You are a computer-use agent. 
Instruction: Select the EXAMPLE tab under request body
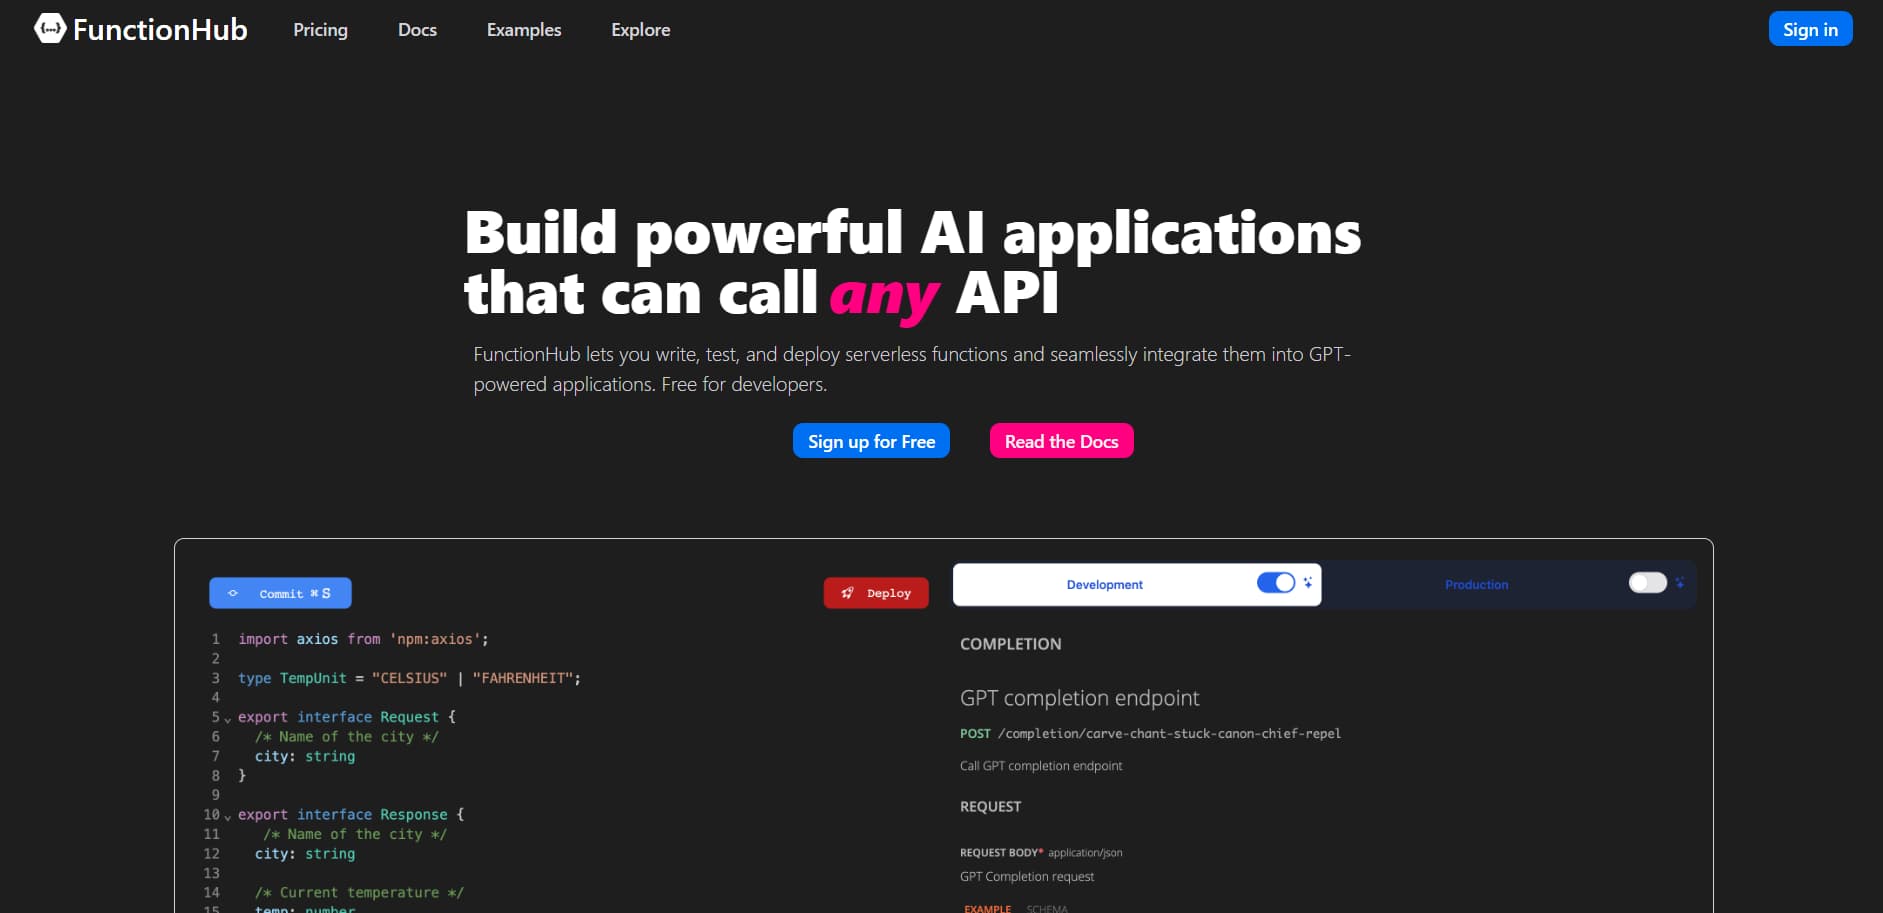(987, 908)
